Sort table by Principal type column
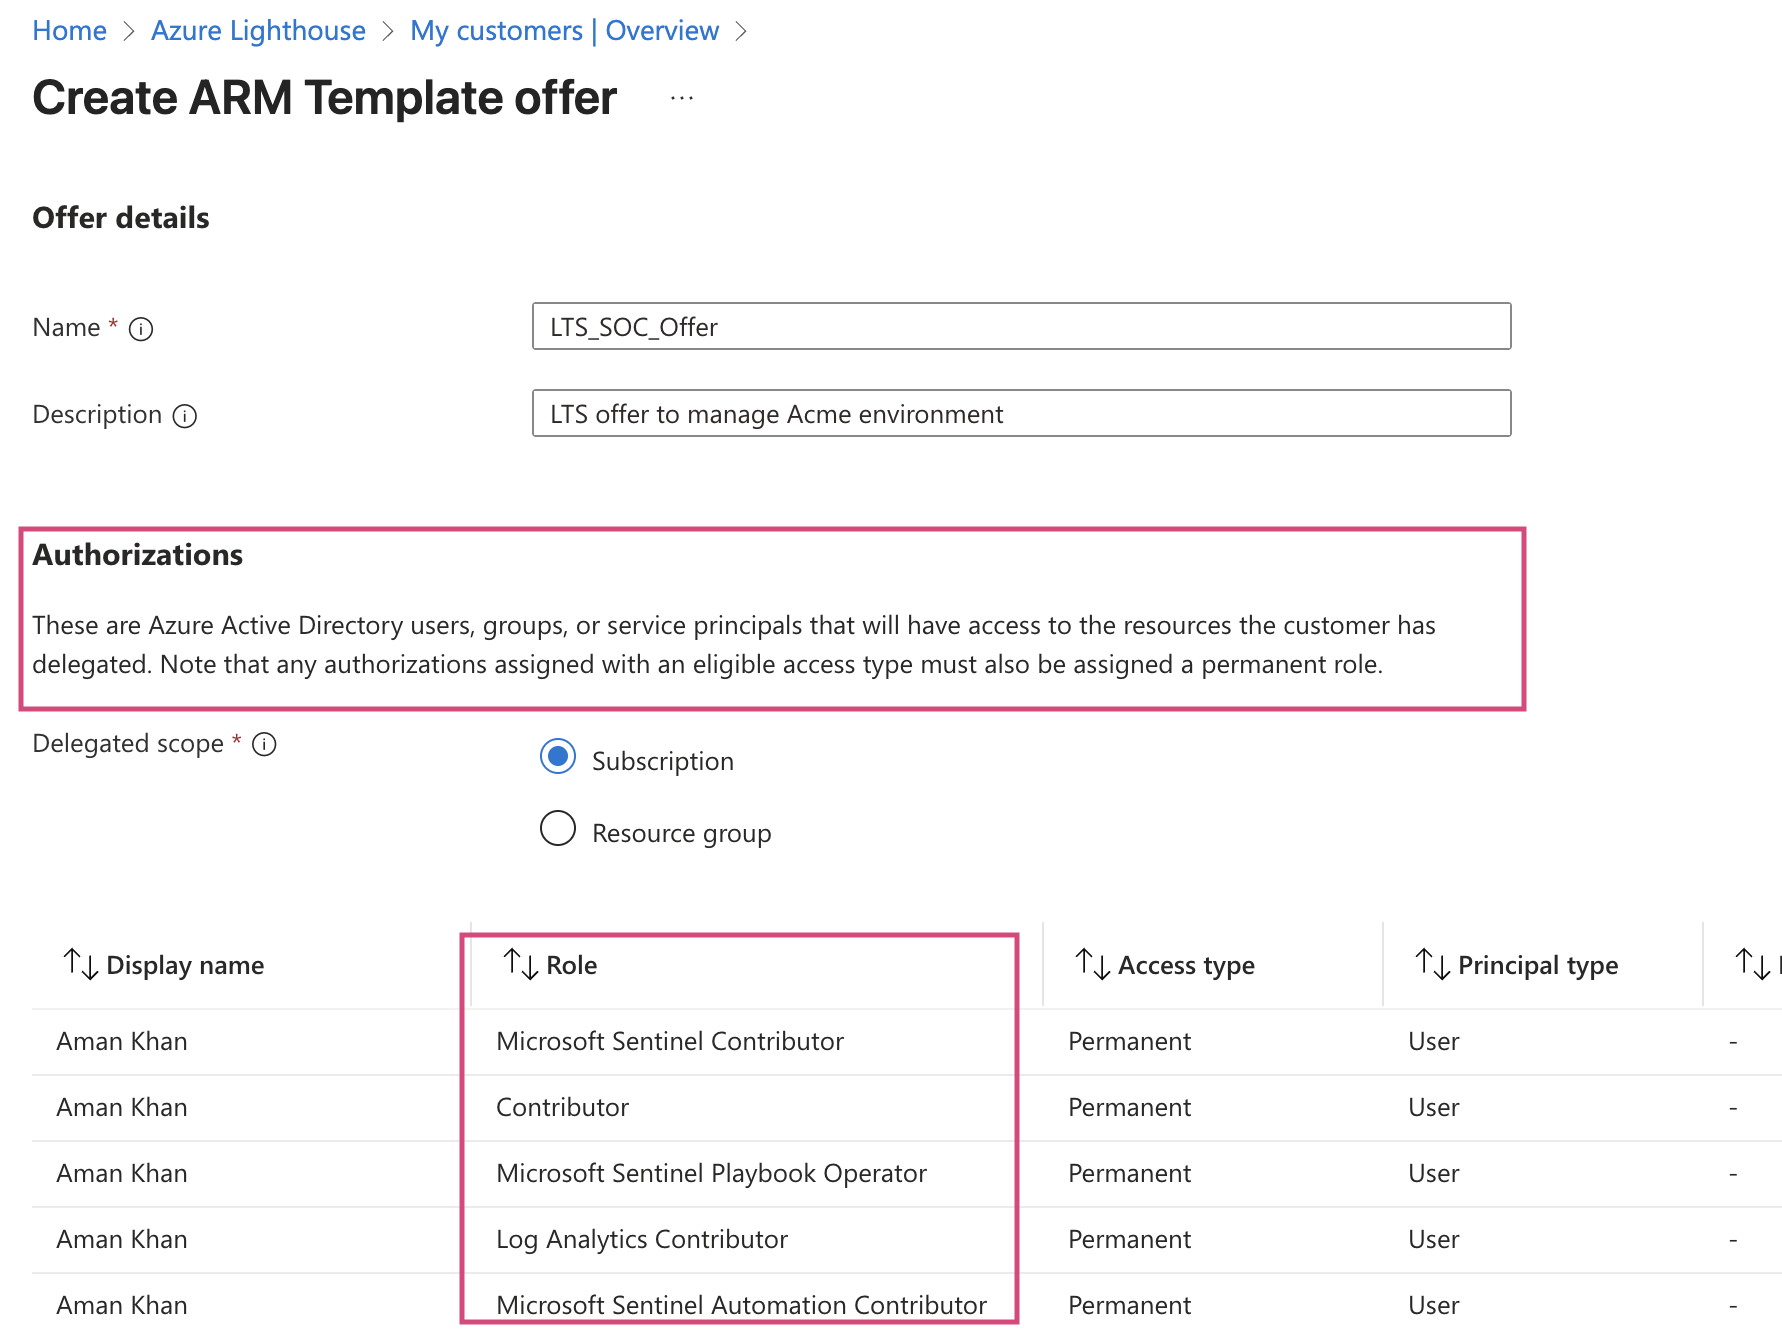The image size is (1782, 1330). click(1516, 965)
